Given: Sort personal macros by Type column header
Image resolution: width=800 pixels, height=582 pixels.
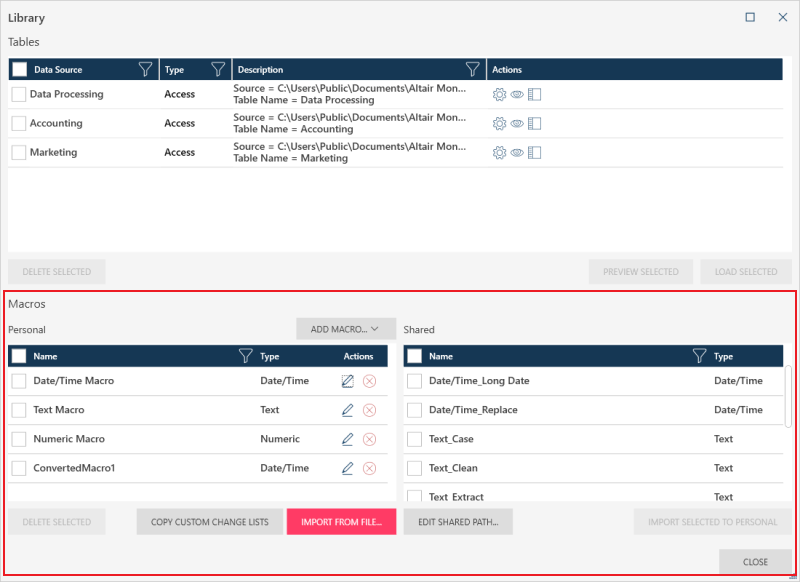Looking at the screenshot, I should coord(270,356).
